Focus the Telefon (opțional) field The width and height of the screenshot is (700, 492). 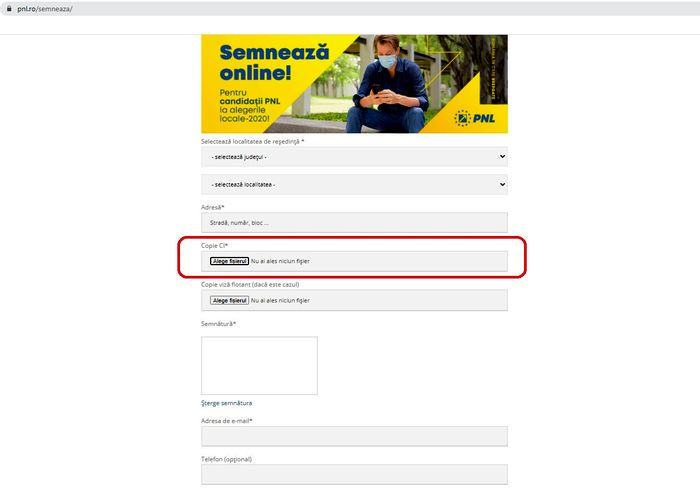[x=354, y=474]
